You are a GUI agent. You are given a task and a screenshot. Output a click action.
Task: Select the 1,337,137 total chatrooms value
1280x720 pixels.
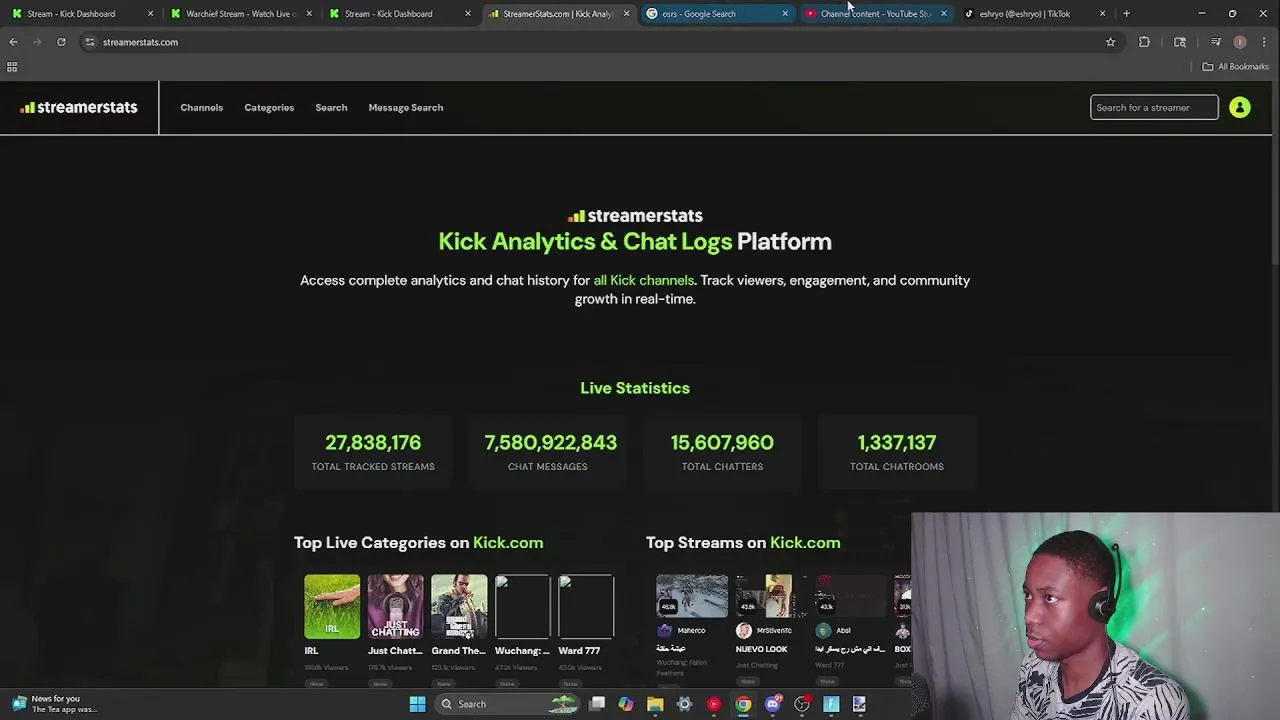click(897, 443)
